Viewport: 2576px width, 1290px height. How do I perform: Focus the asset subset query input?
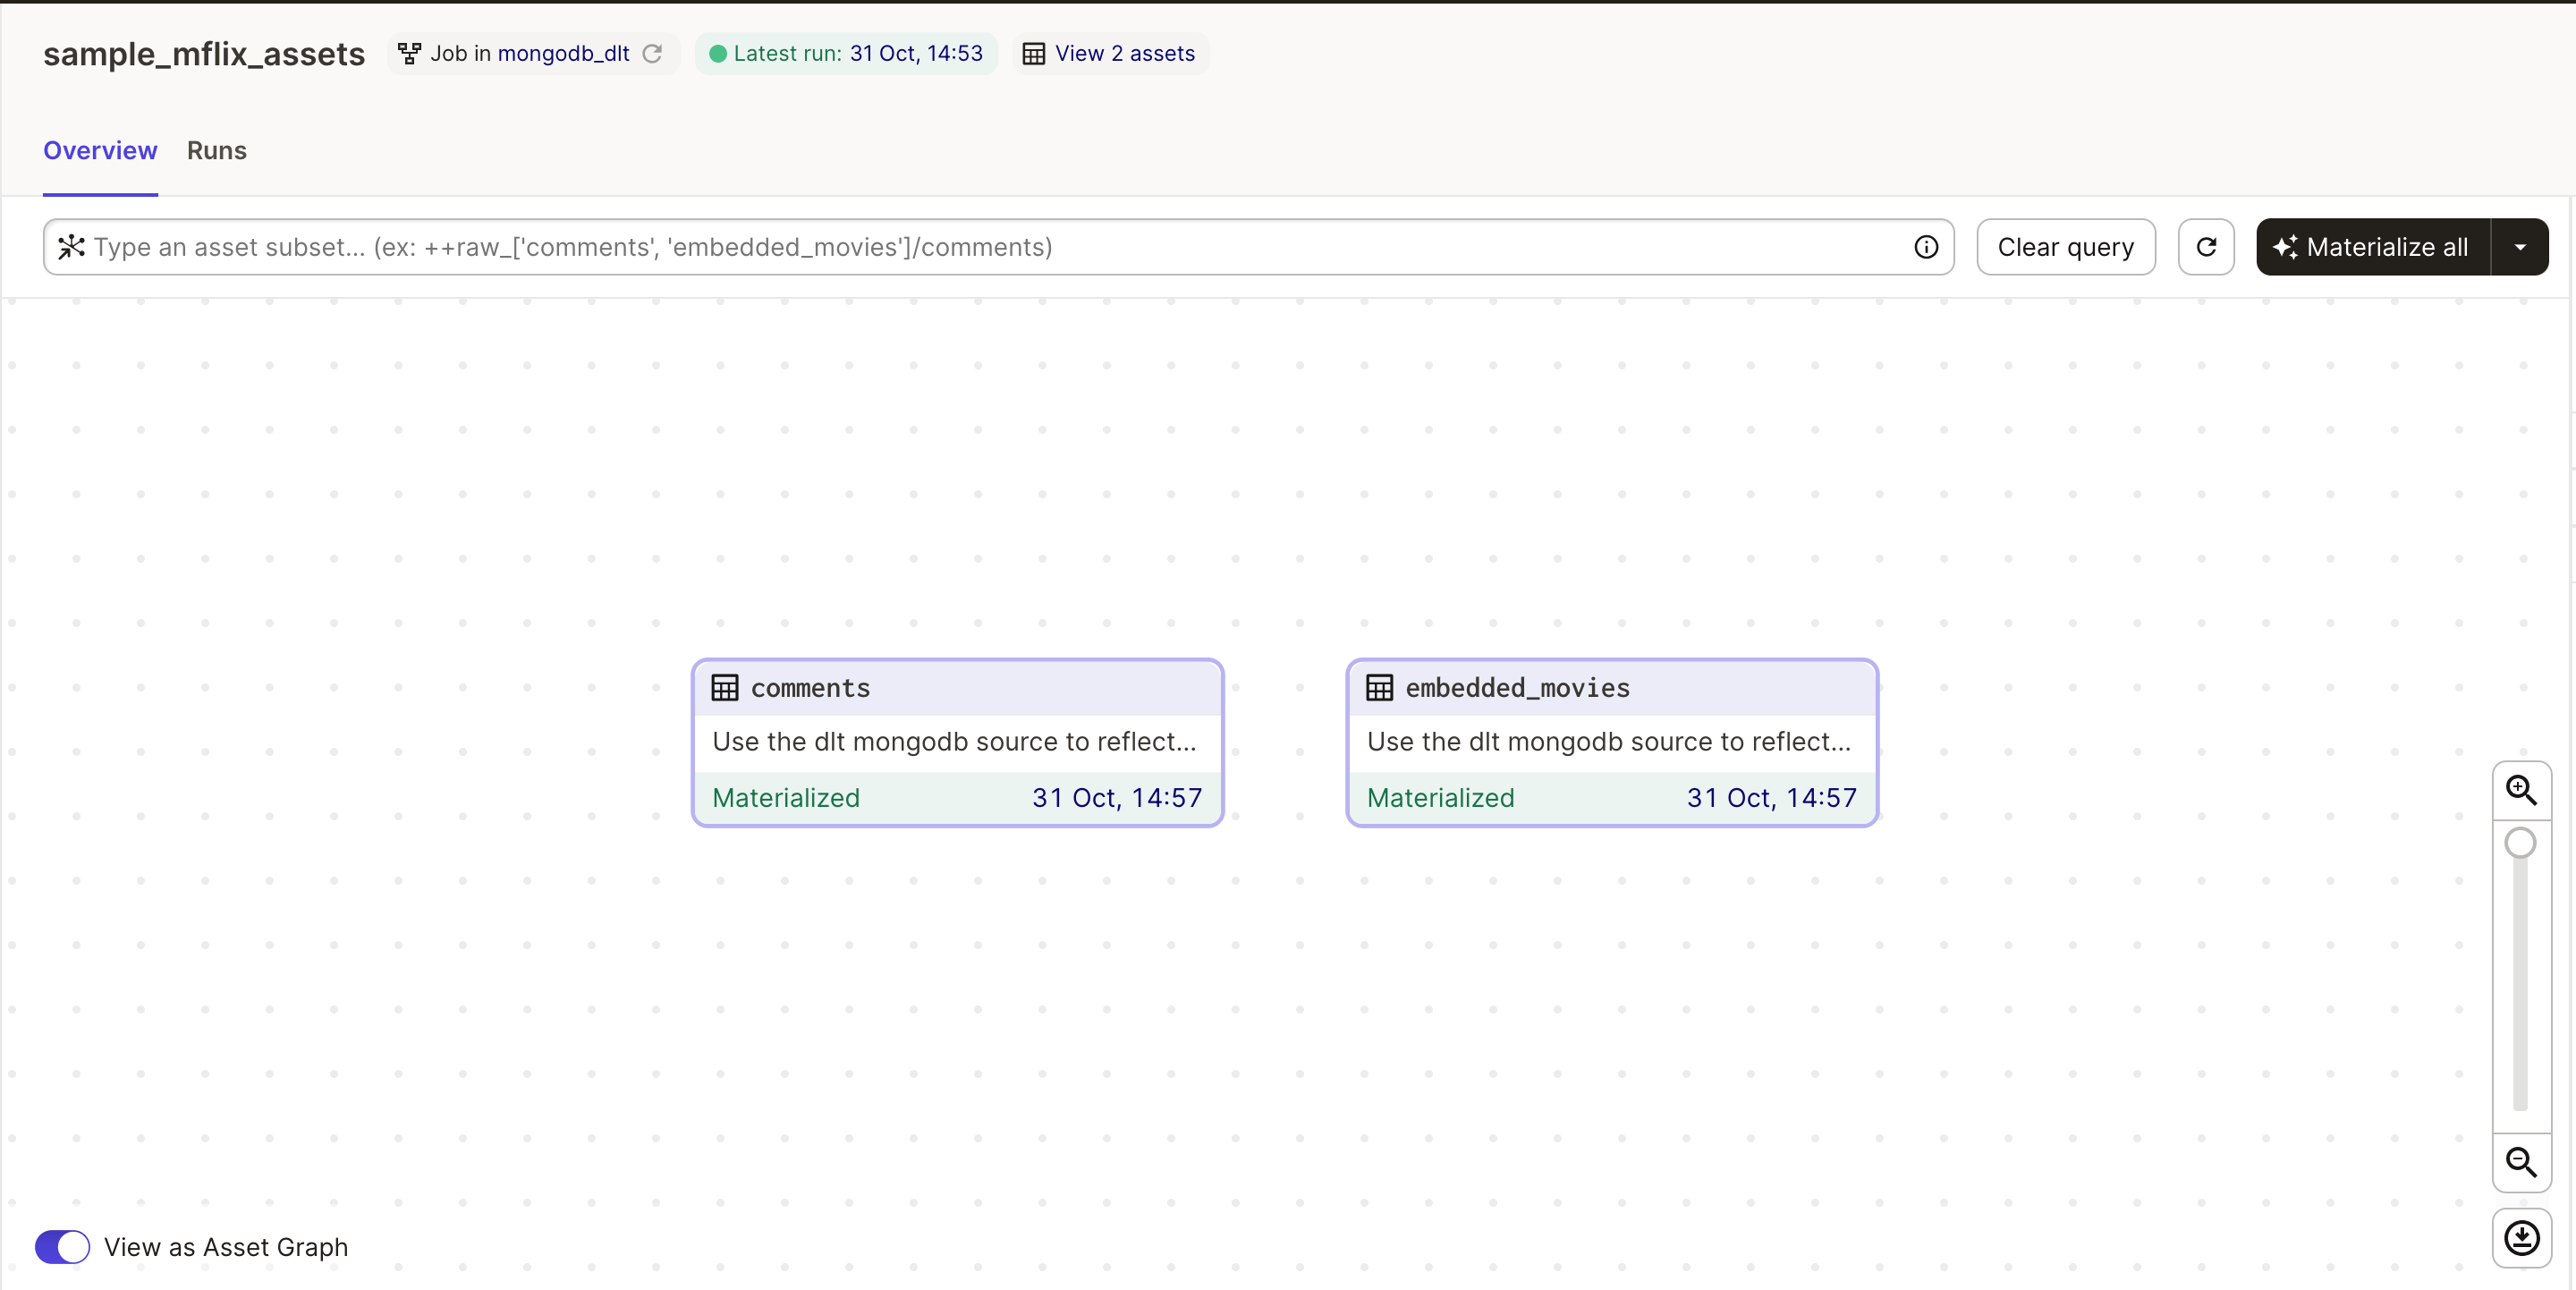pyautogui.click(x=998, y=247)
